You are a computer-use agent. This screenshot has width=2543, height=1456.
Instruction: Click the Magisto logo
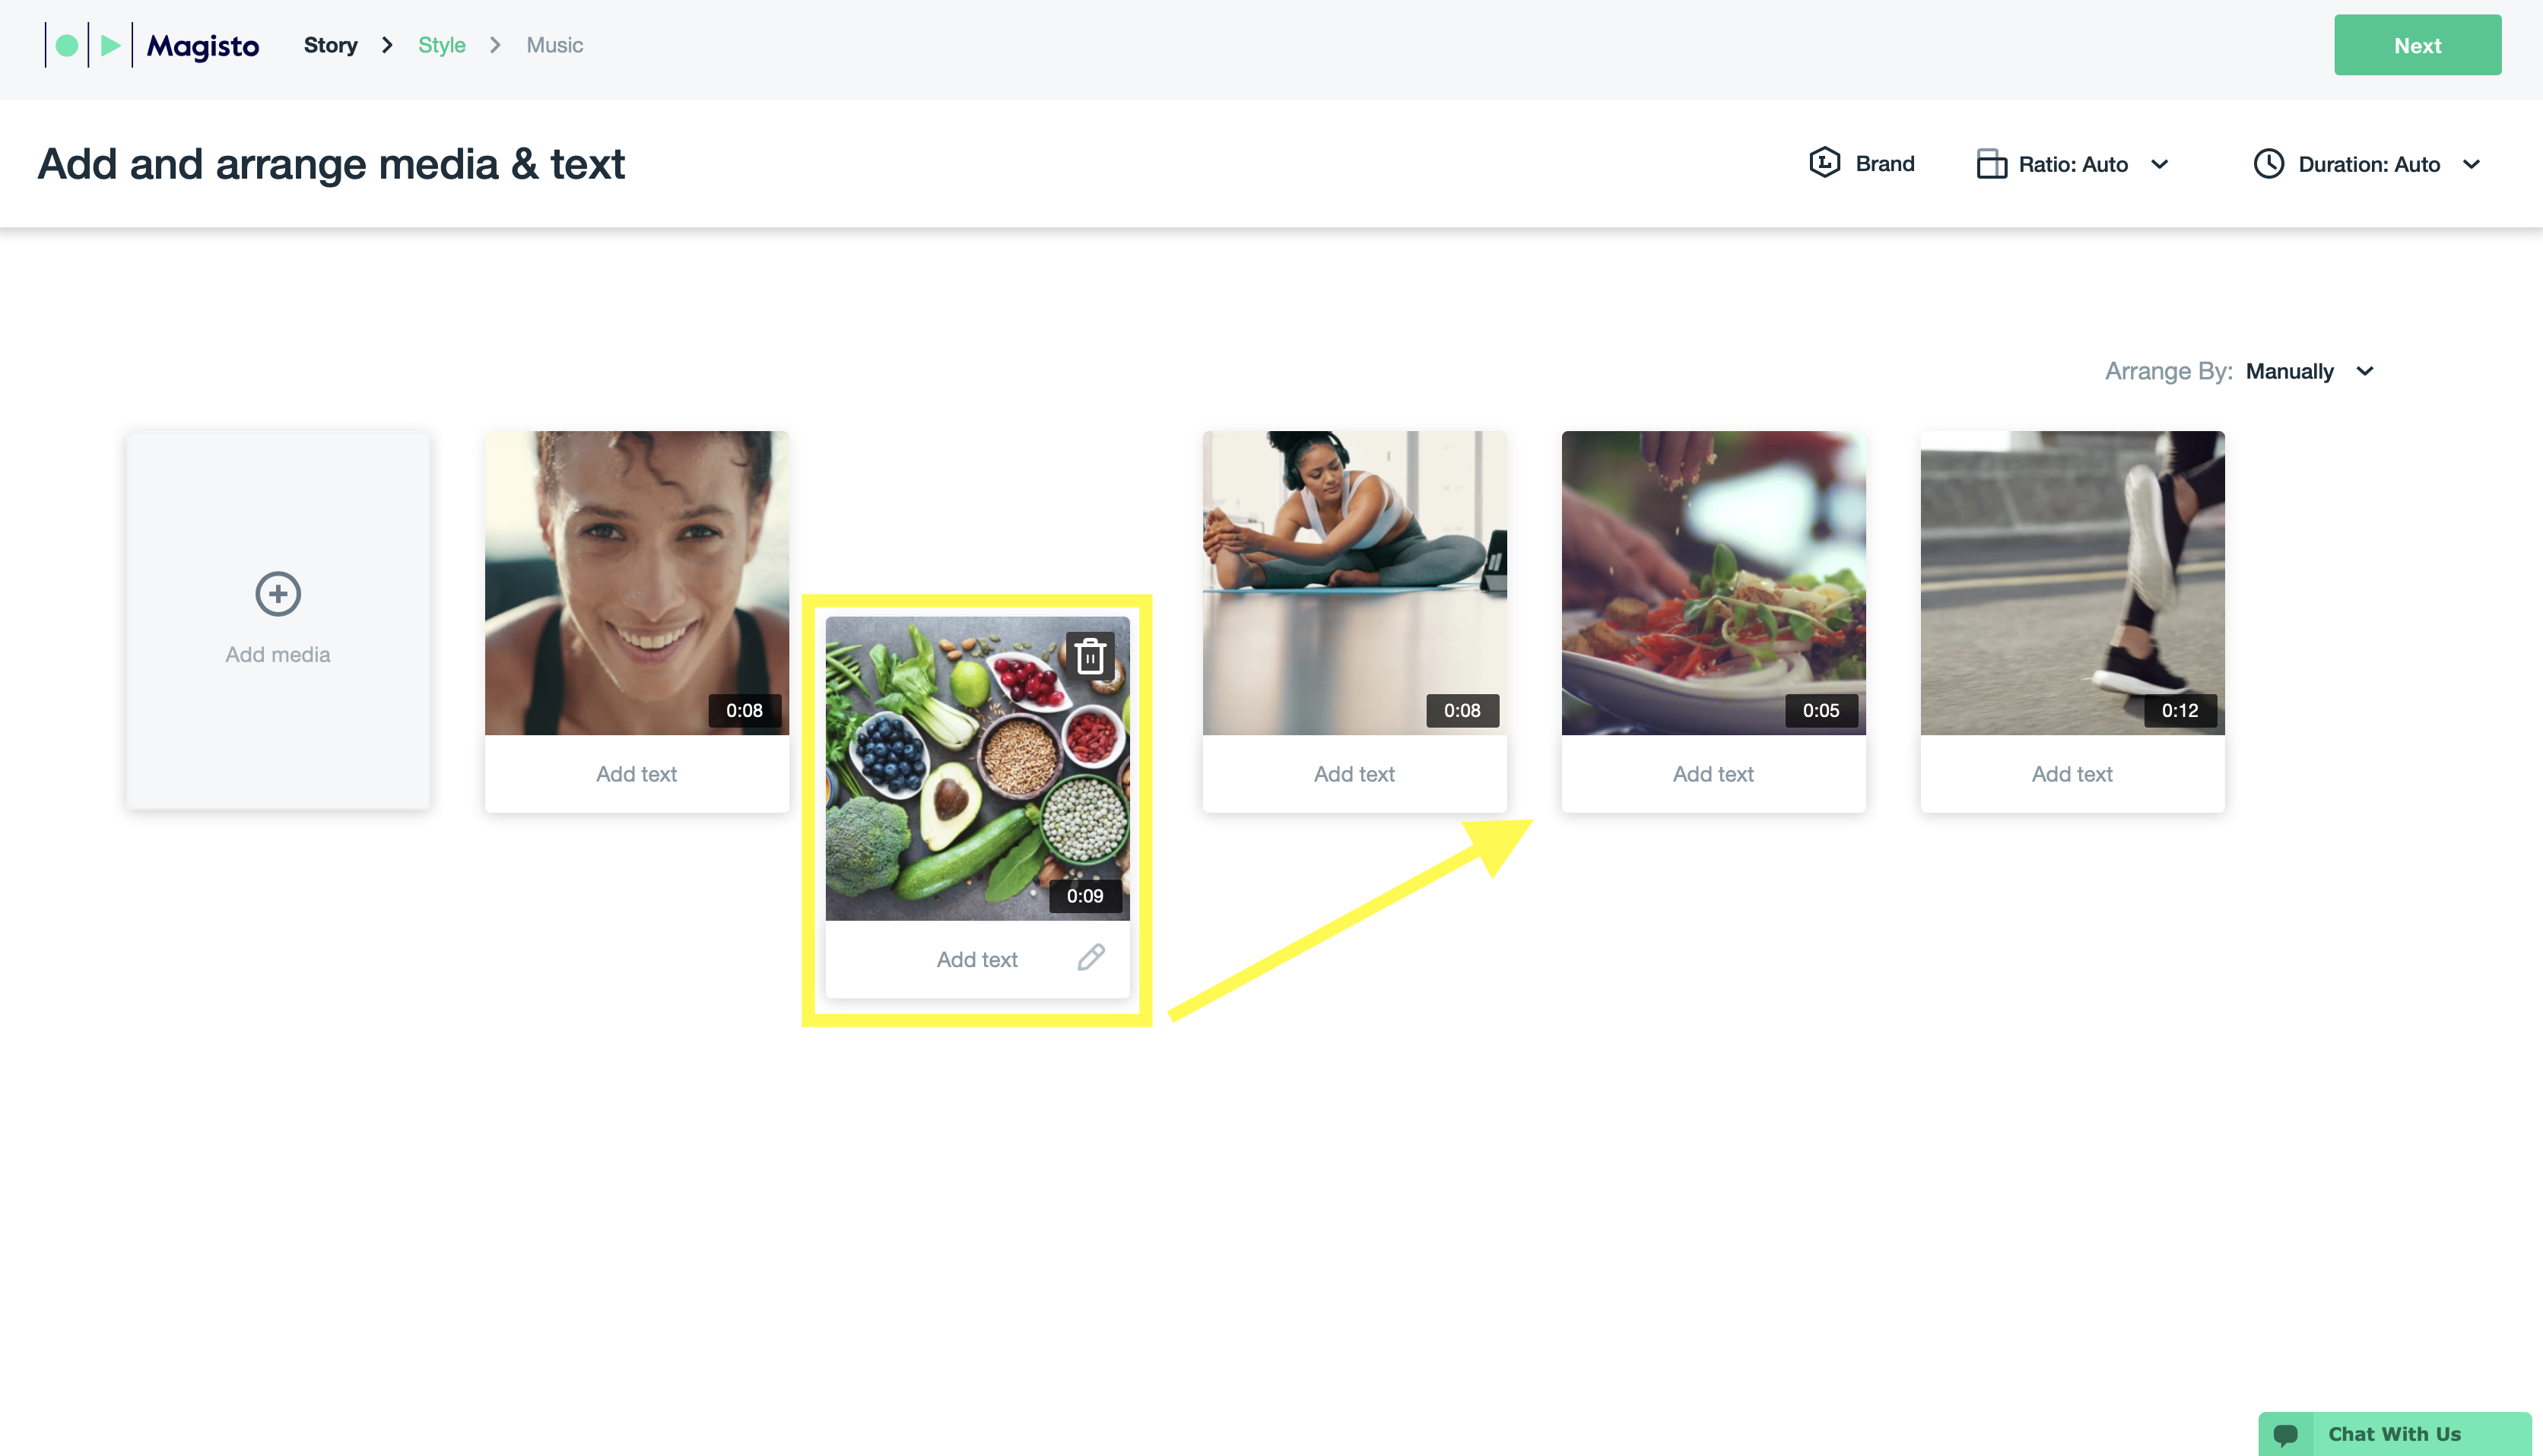152,45
